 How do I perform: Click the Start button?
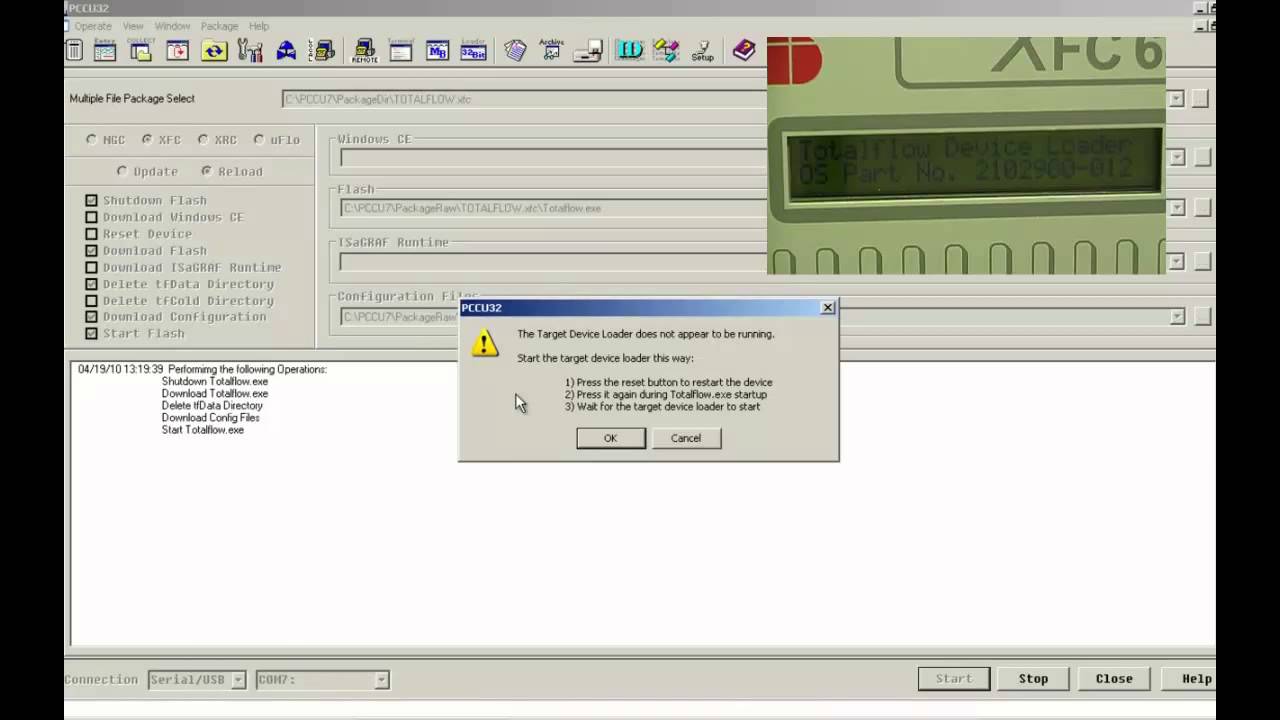[954, 679]
